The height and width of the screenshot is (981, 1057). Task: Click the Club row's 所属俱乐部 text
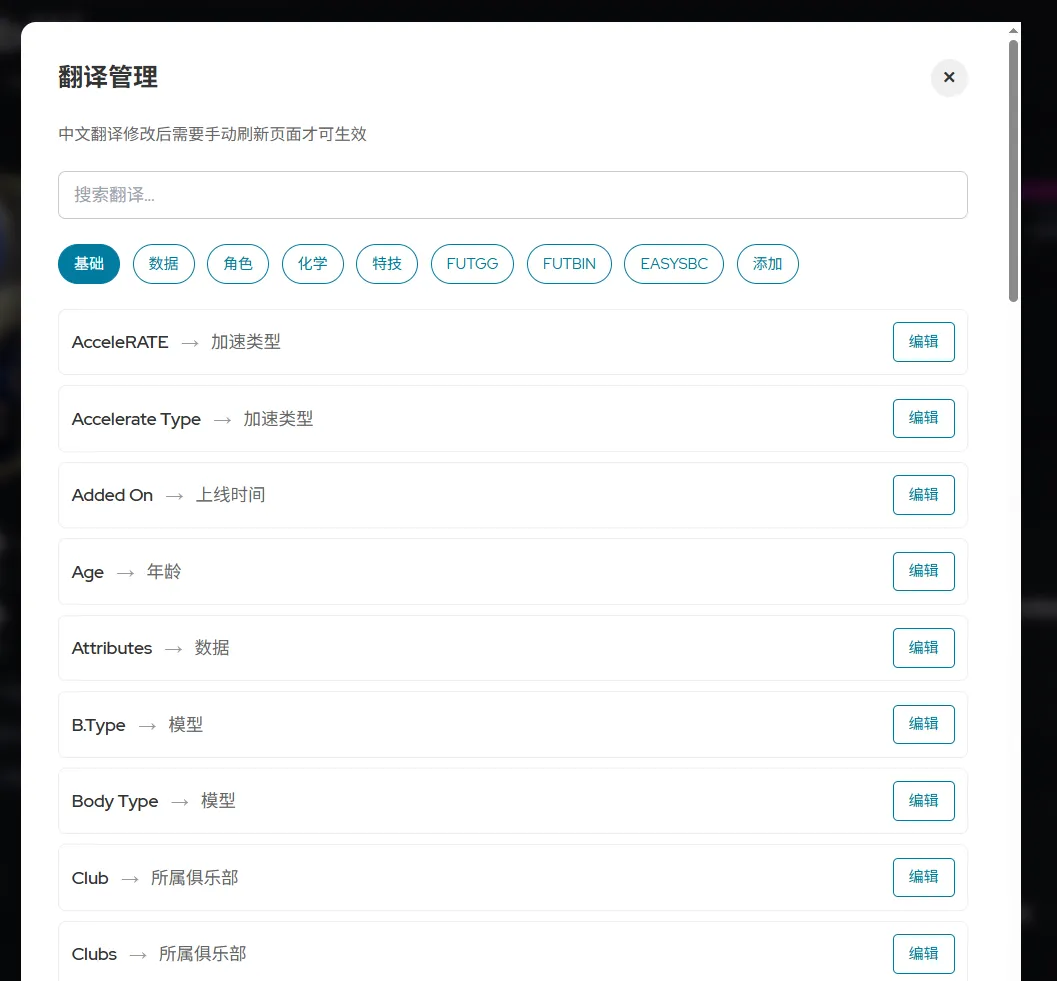pyautogui.click(x=194, y=878)
